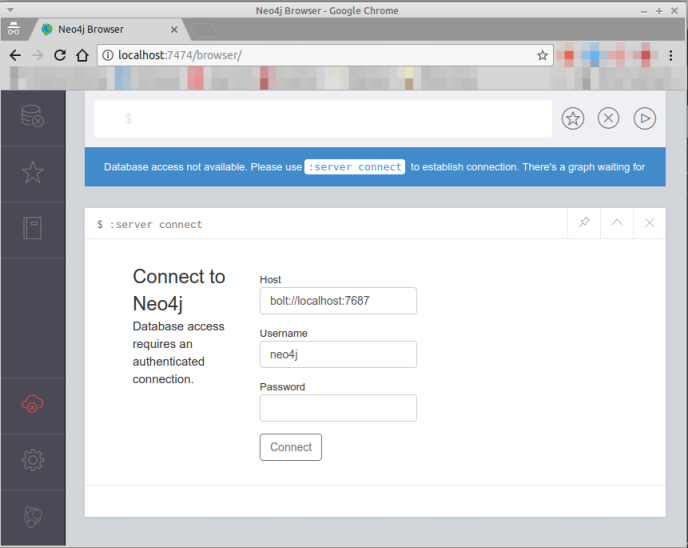The width and height of the screenshot is (688, 548).
Task: Focus the Host input field
Action: [338, 301]
